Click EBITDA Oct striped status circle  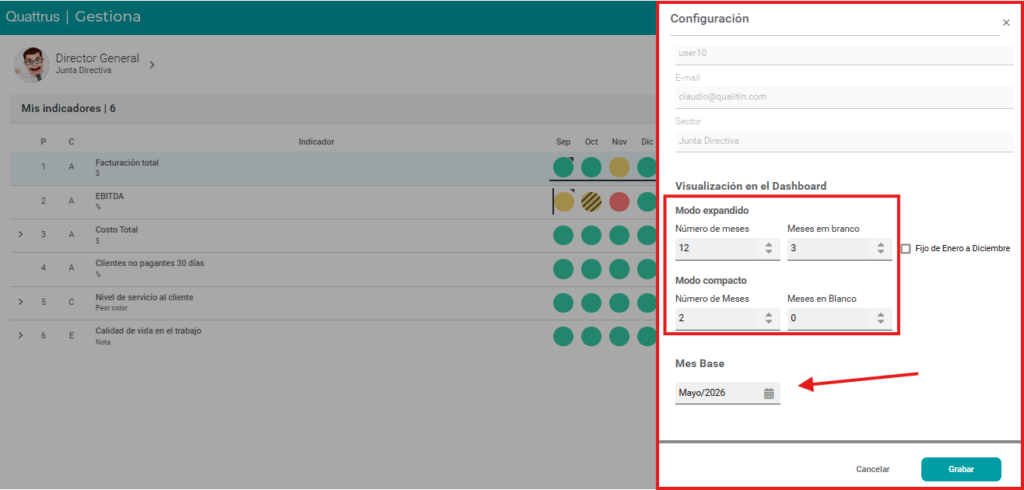591,201
